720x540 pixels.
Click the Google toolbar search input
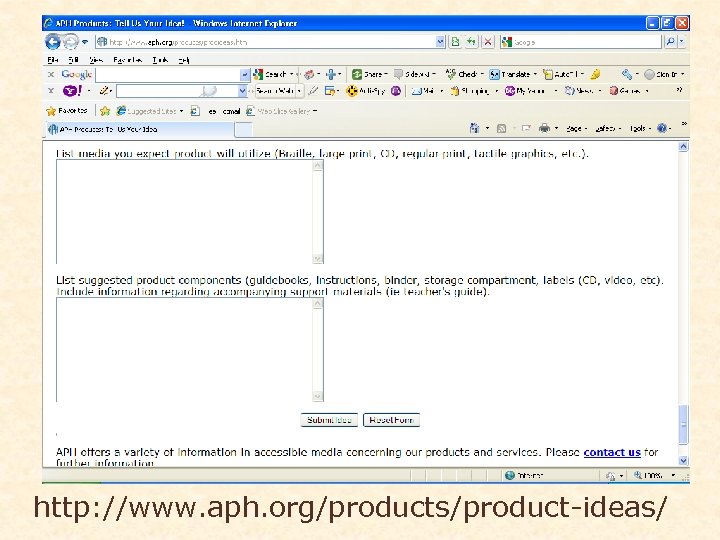(x=168, y=74)
